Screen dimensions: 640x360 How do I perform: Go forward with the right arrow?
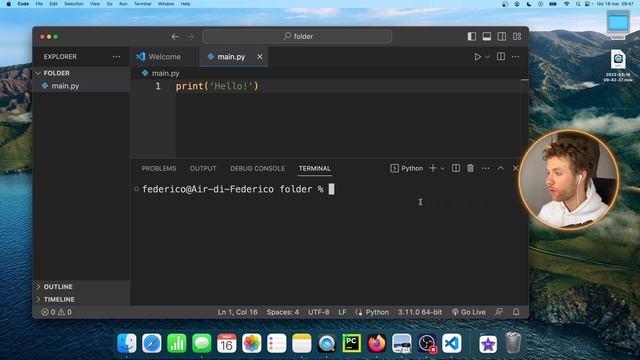[190, 37]
